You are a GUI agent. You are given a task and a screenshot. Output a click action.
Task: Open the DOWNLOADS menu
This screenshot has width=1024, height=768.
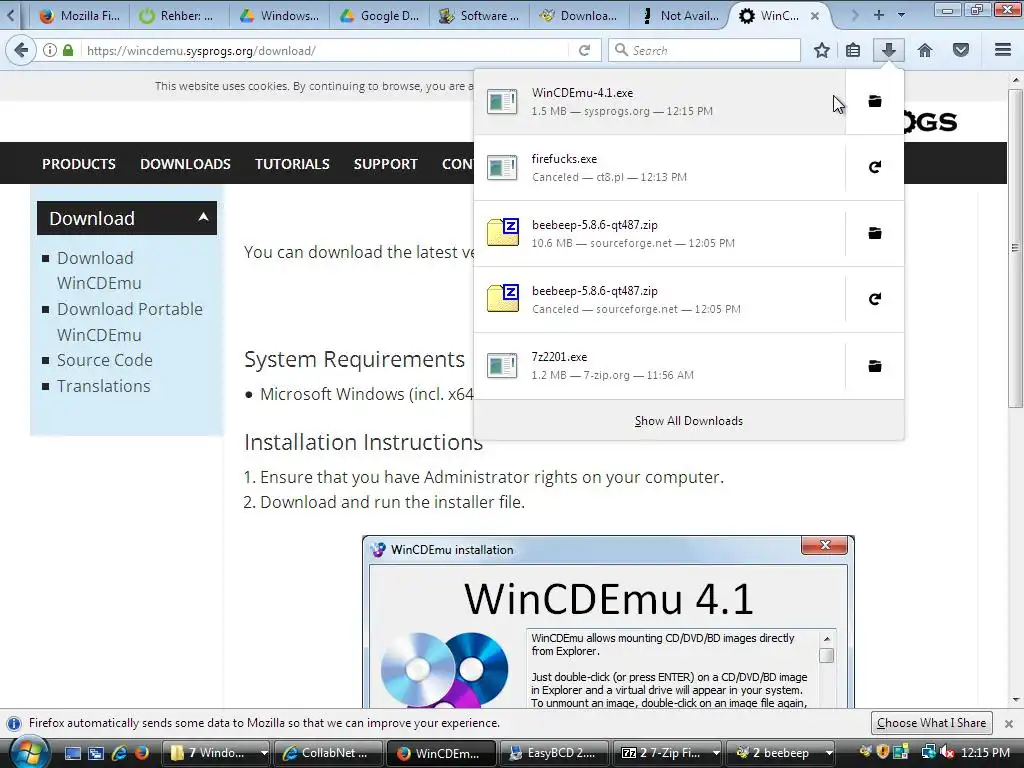pyautogui.click(x=185, y=164)
